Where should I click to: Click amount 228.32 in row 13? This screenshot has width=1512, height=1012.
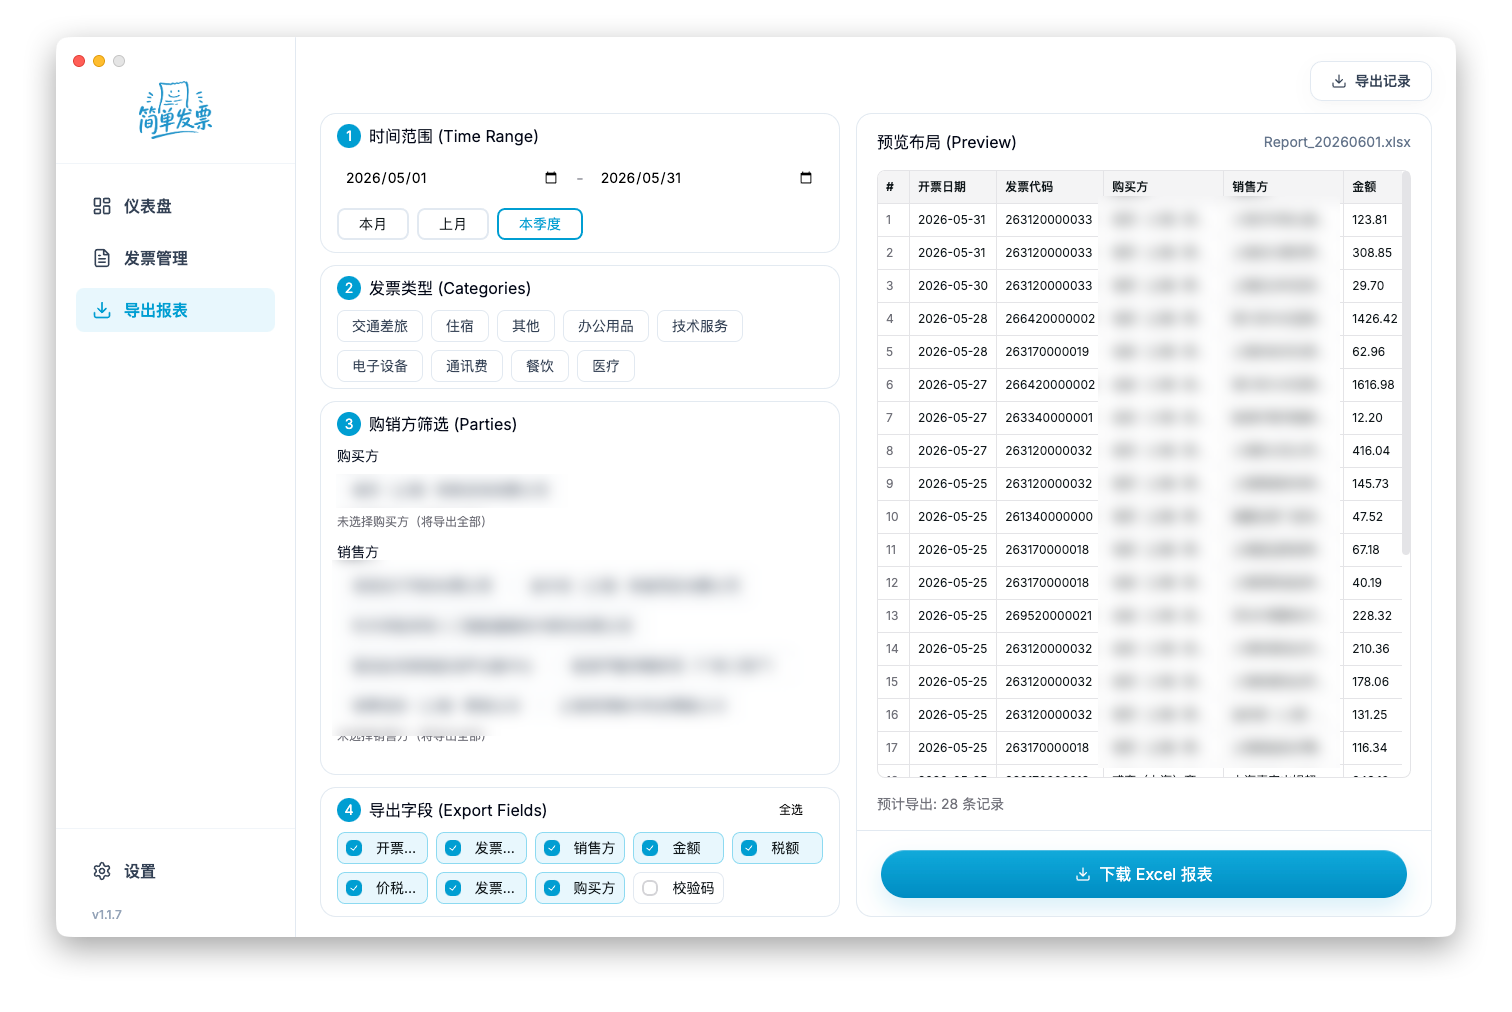1372,616
